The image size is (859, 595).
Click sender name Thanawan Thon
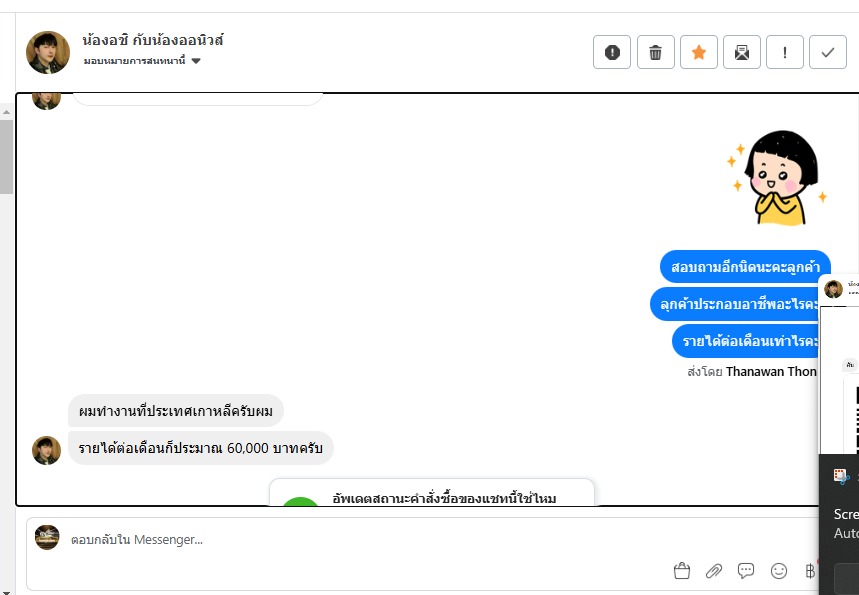pos(771,371)
